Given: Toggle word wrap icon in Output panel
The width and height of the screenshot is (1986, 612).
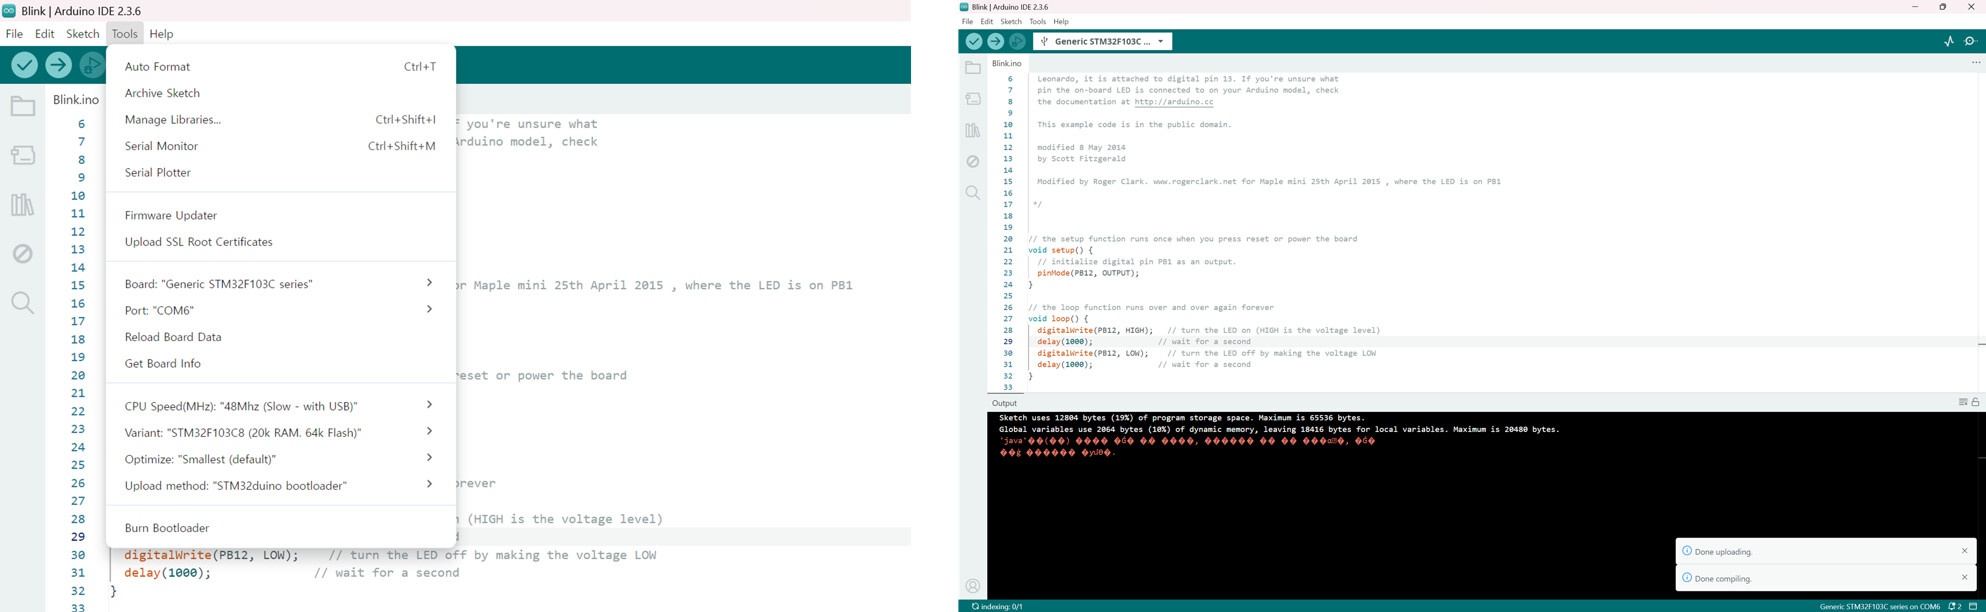Looking at the screenshot, I should [x=1963, y=402].
